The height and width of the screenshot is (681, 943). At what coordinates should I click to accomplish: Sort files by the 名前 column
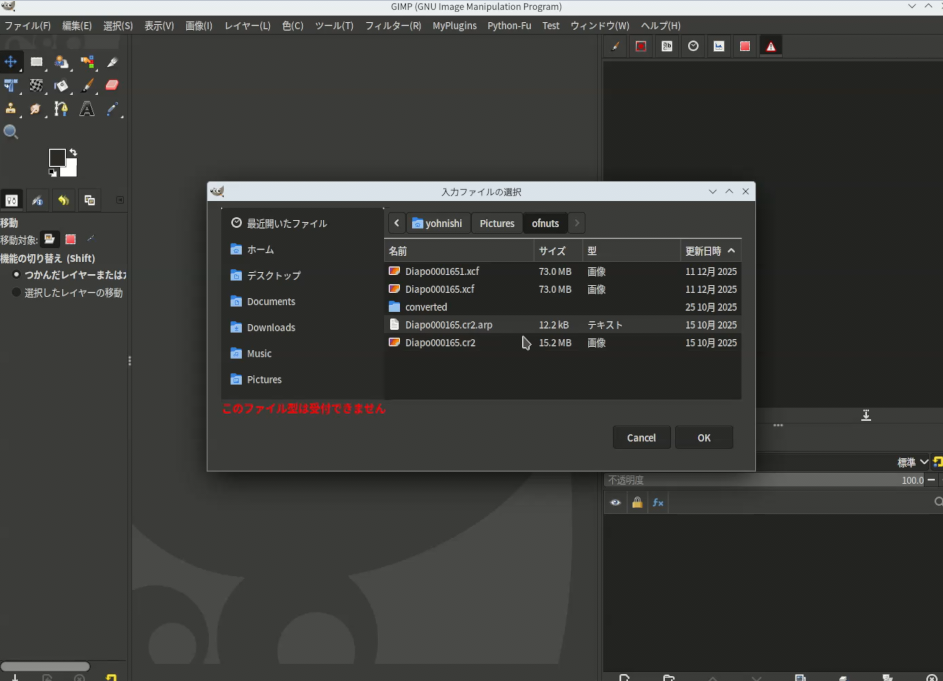[458, 251]
